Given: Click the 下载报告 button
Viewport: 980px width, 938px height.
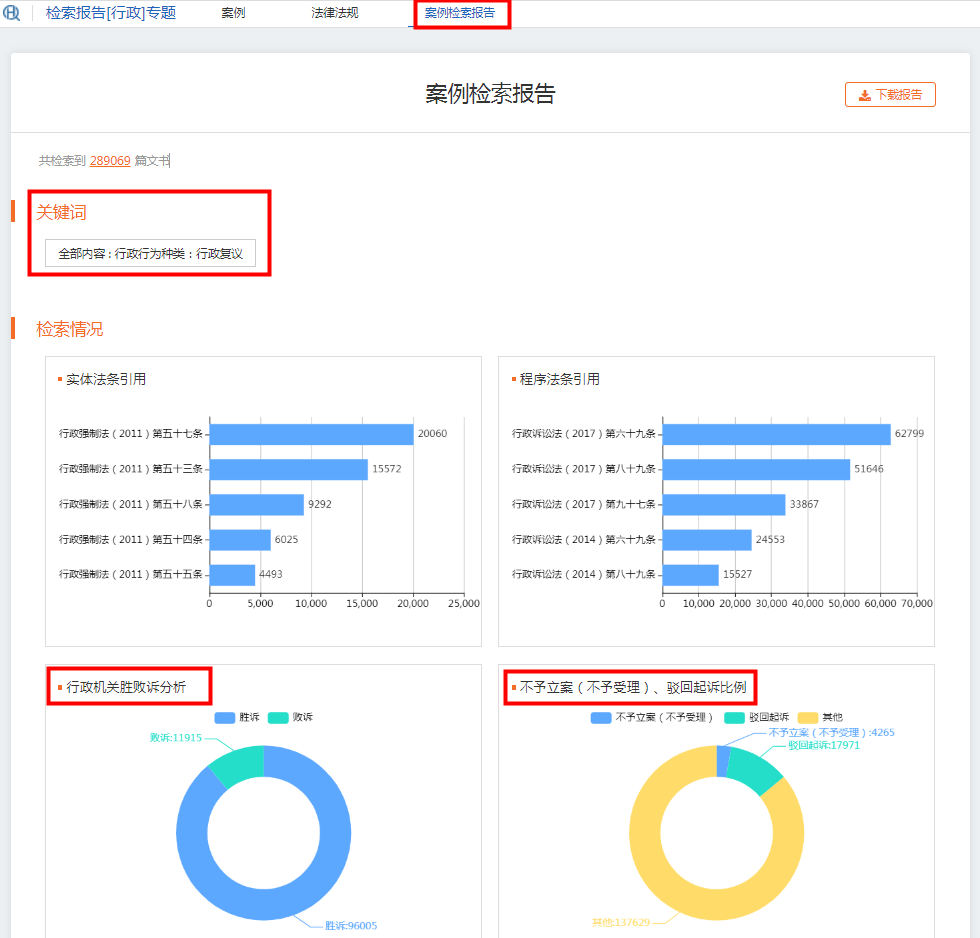Looking at the screenshot, I should tap(890, 95).
